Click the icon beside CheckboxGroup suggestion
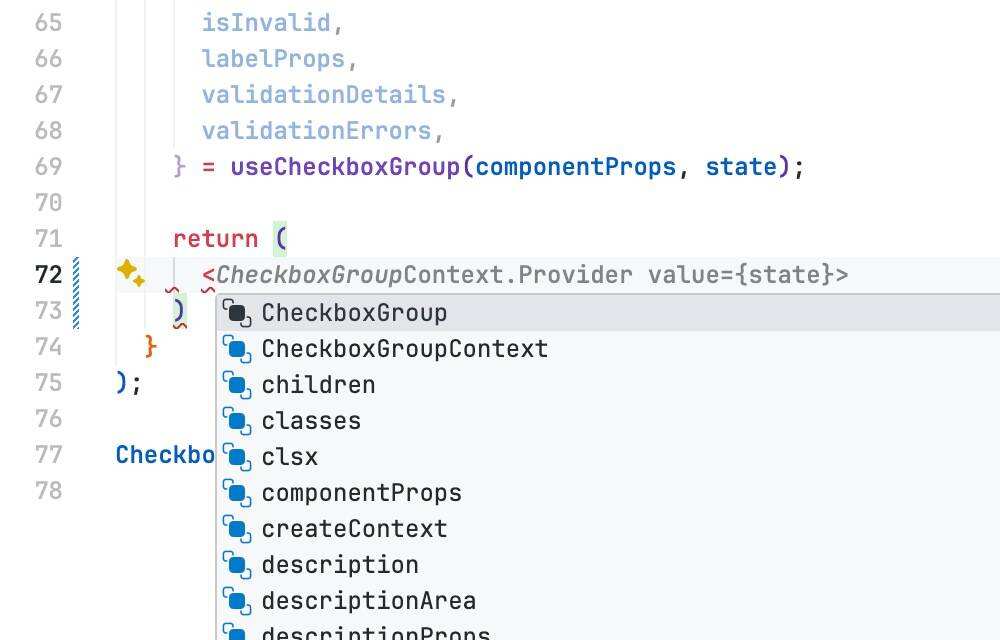This screenshot has width=1000, height=640. [237, 313]
